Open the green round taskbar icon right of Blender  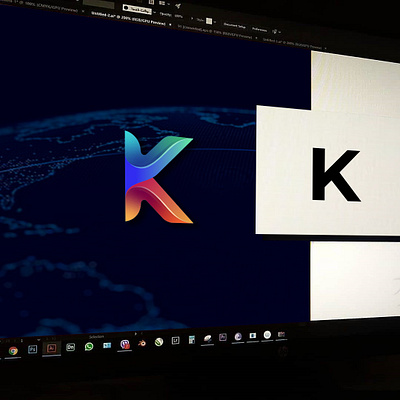click(x=159, y=342)
